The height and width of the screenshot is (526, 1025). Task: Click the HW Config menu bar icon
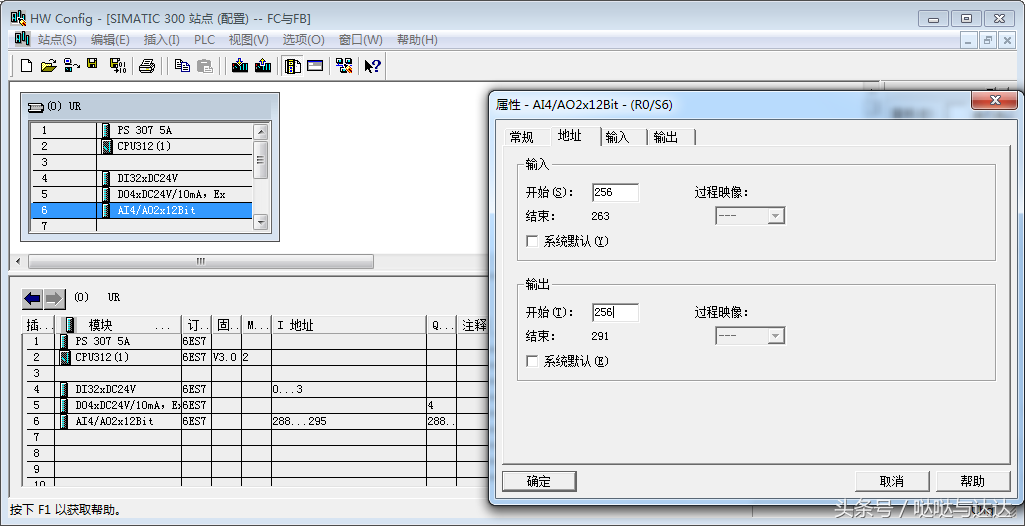22,39
